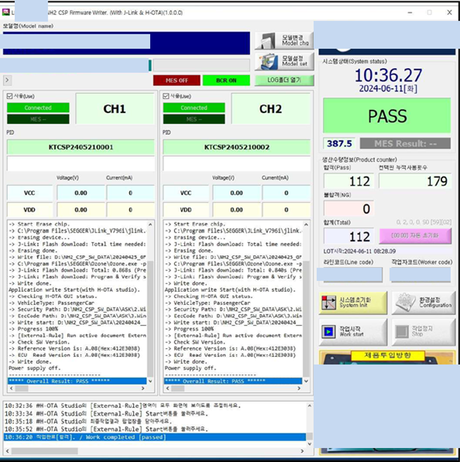Click CH2 log horizontal scroll left arrow

168,388
